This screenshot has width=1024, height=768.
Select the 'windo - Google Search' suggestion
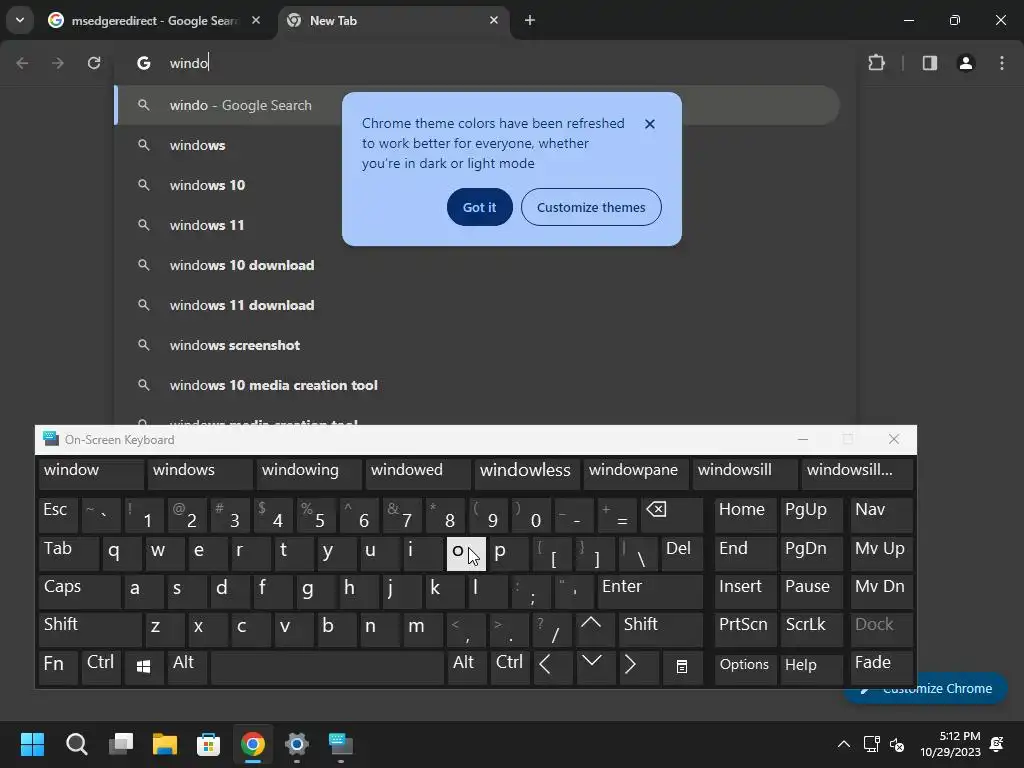(x=477, y=105)
